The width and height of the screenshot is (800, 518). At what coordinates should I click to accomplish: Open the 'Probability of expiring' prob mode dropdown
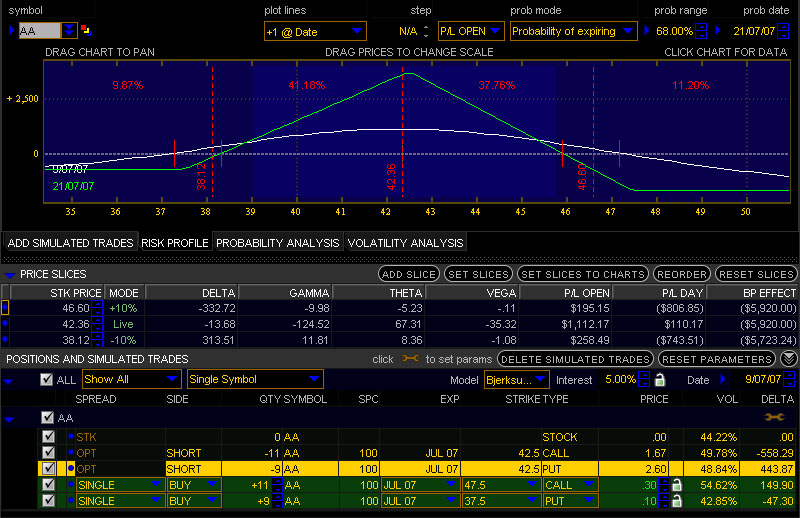pos(573,31)
